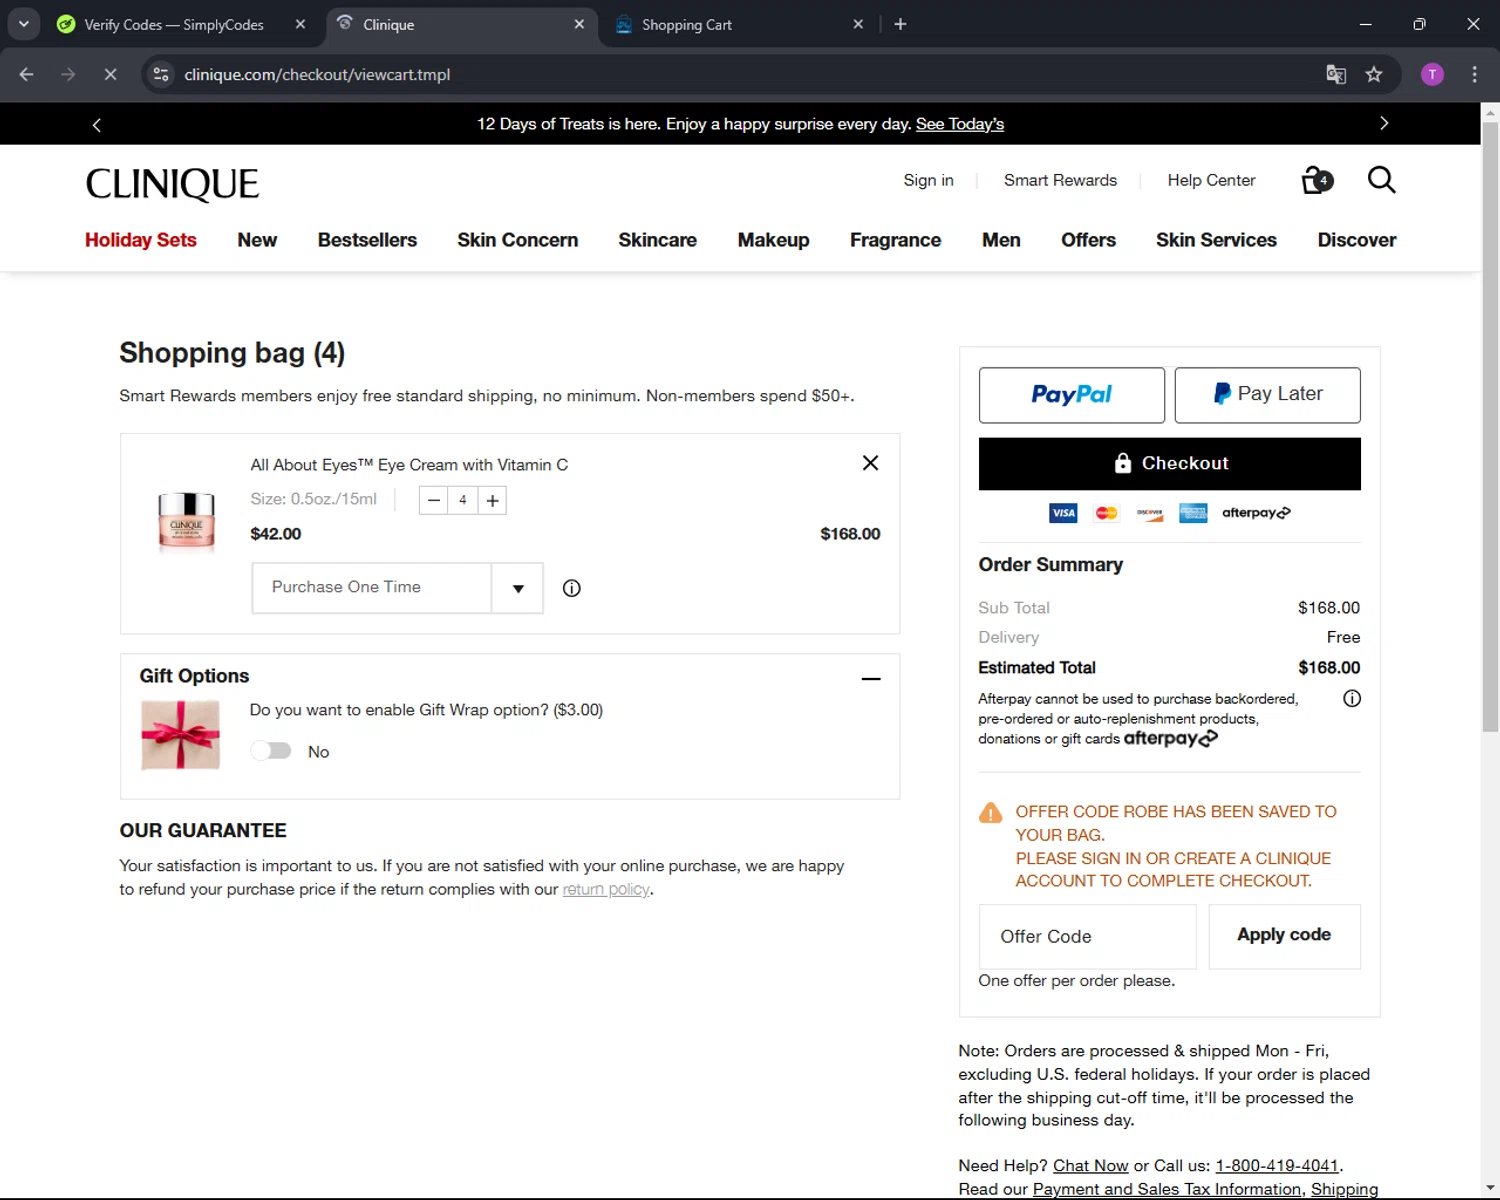Screen dimensions: 1500x1200
Task: Open the Purchase One Time dropdown
Action: tap(397, 588)
